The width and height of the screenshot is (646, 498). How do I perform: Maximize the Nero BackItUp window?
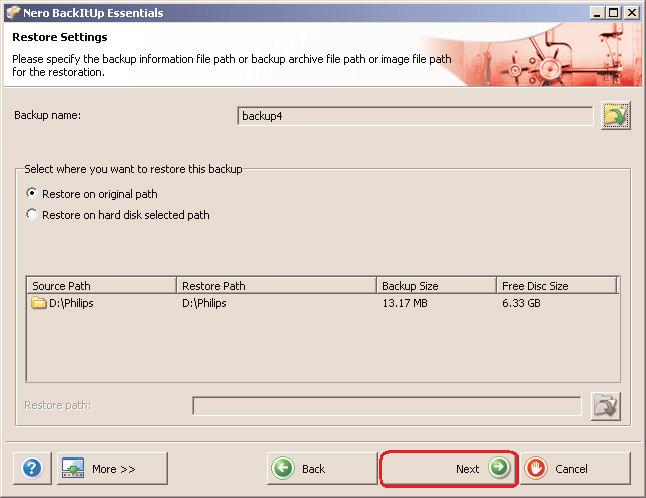(613, 13)
